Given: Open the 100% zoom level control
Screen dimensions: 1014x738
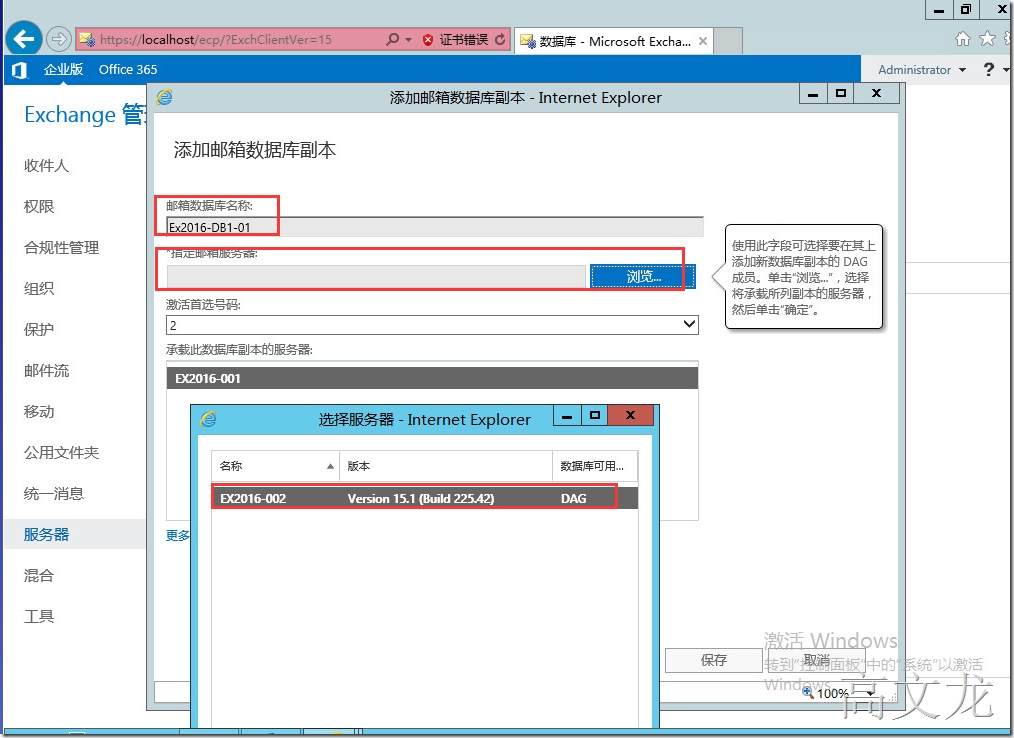Looking at the screenshot, I should click(x=839, y=693).
